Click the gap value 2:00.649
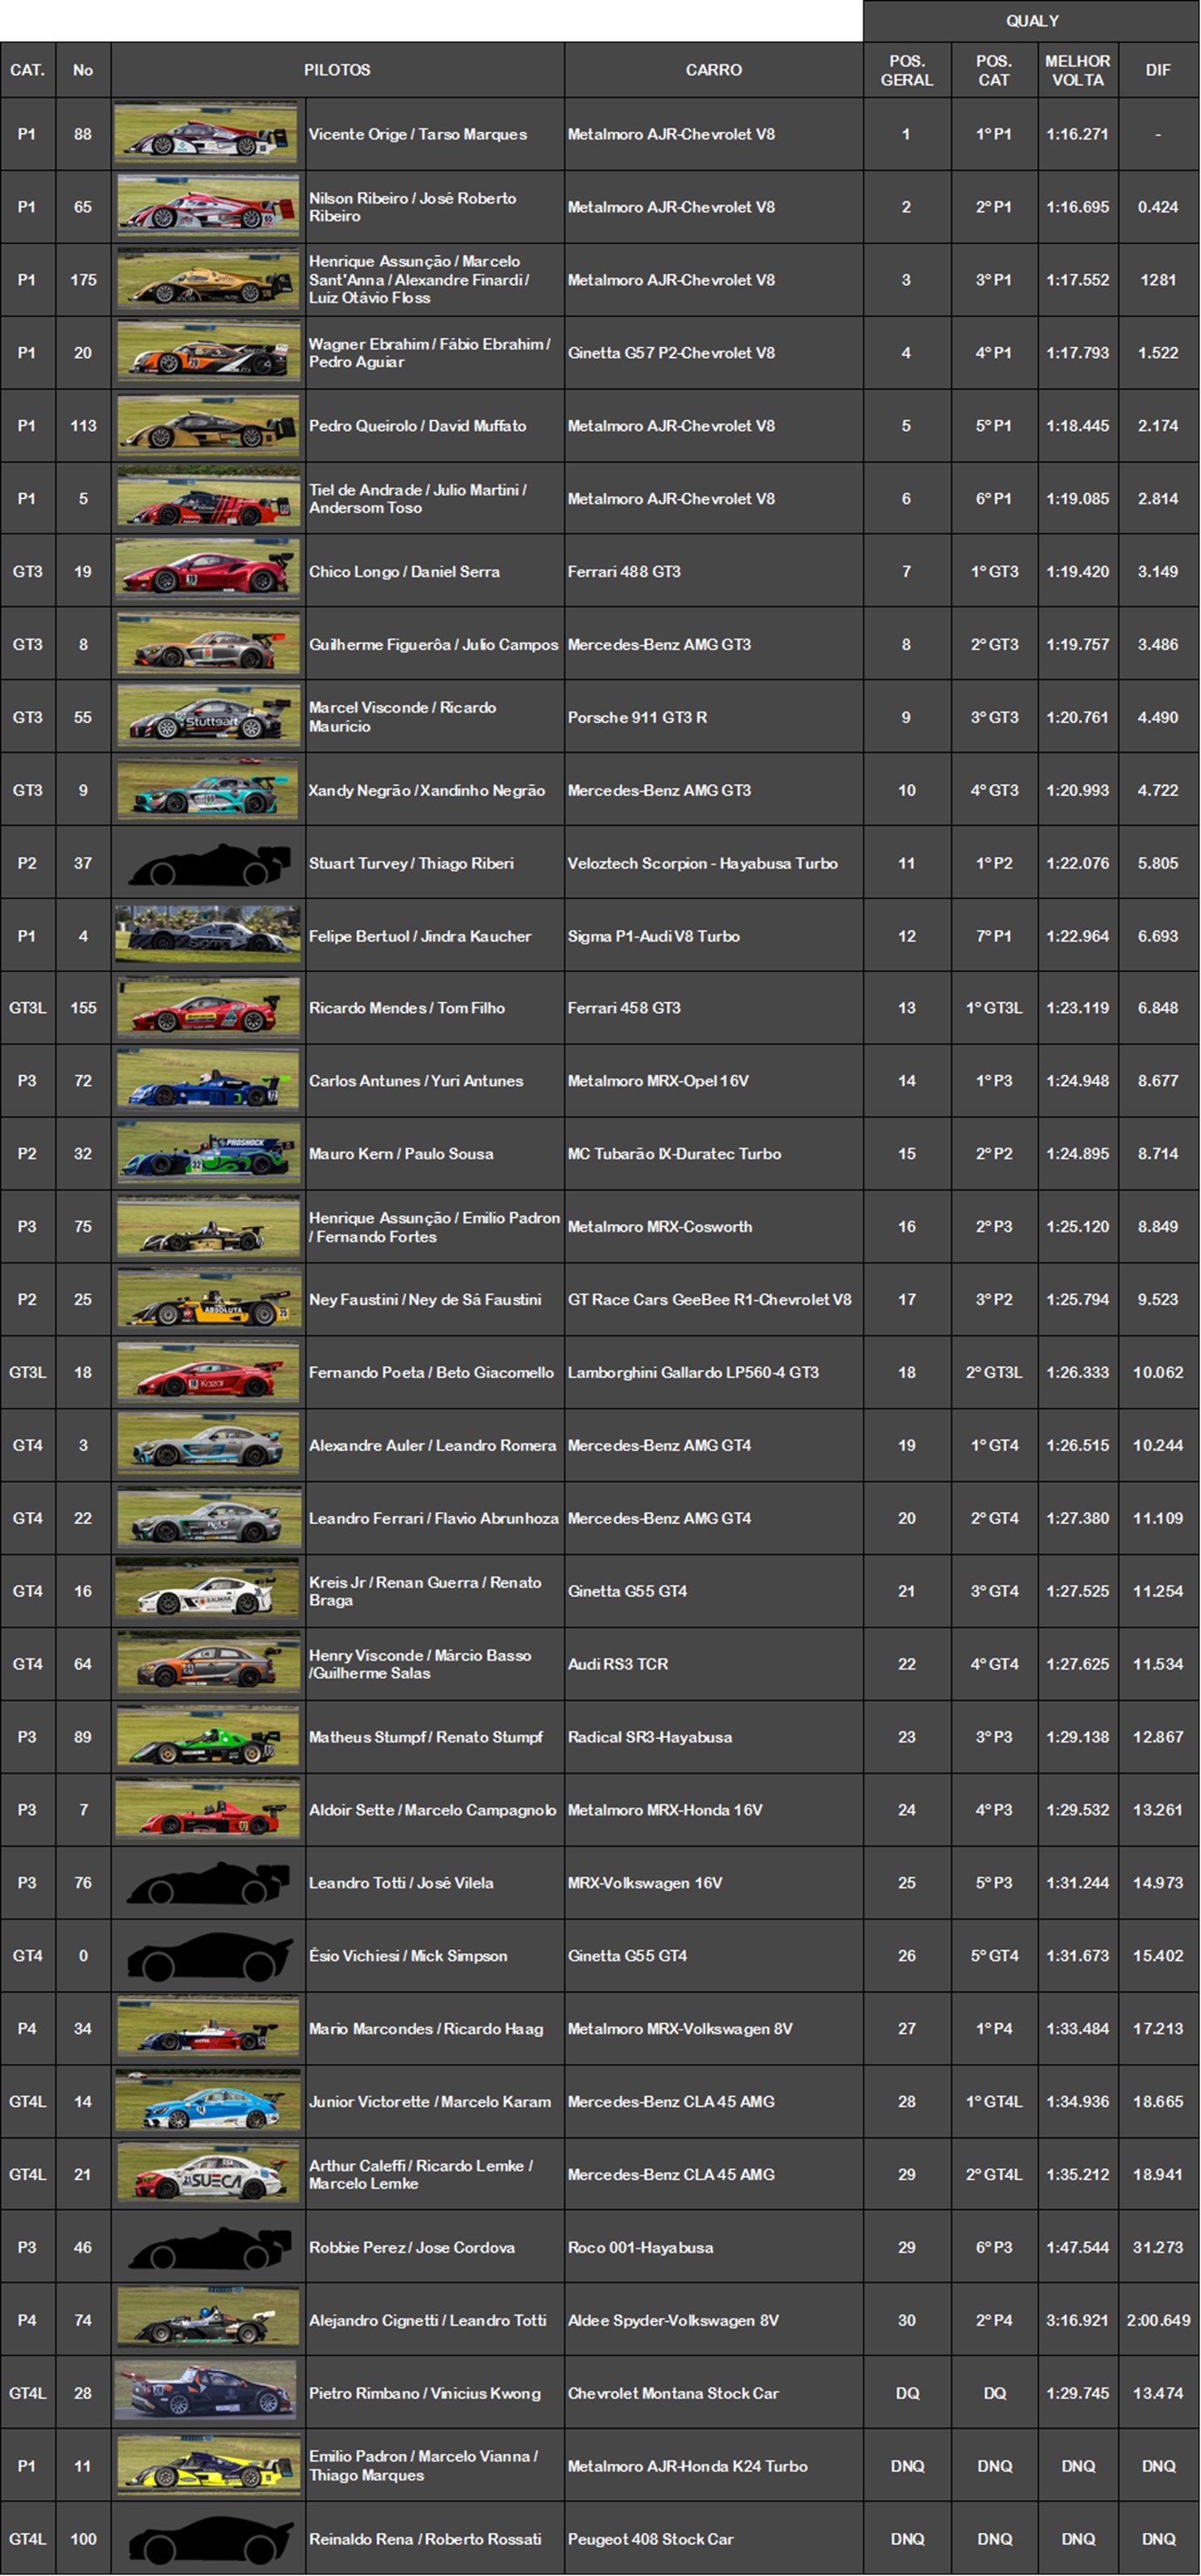 [1158, 2320]
